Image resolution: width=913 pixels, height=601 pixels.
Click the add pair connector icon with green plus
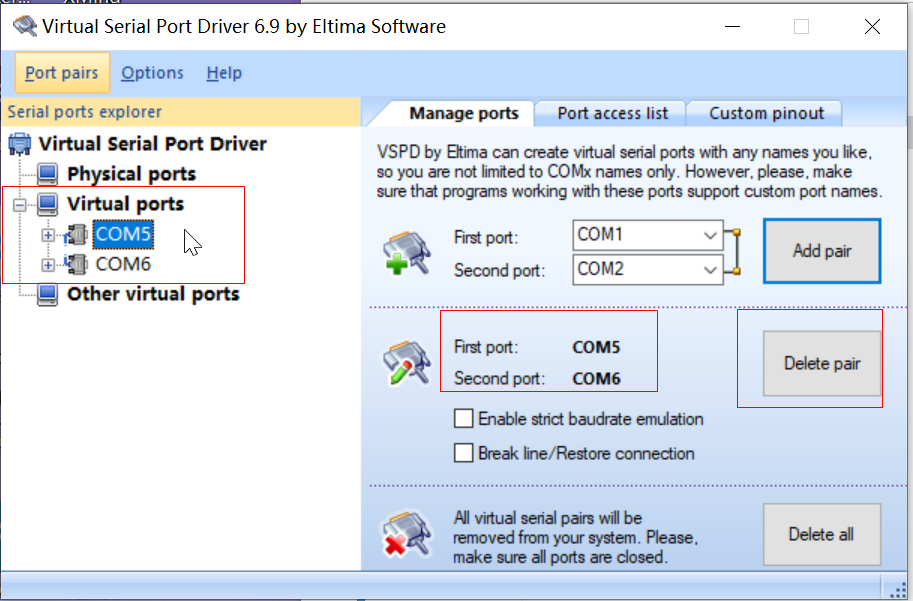coord(406,253)
